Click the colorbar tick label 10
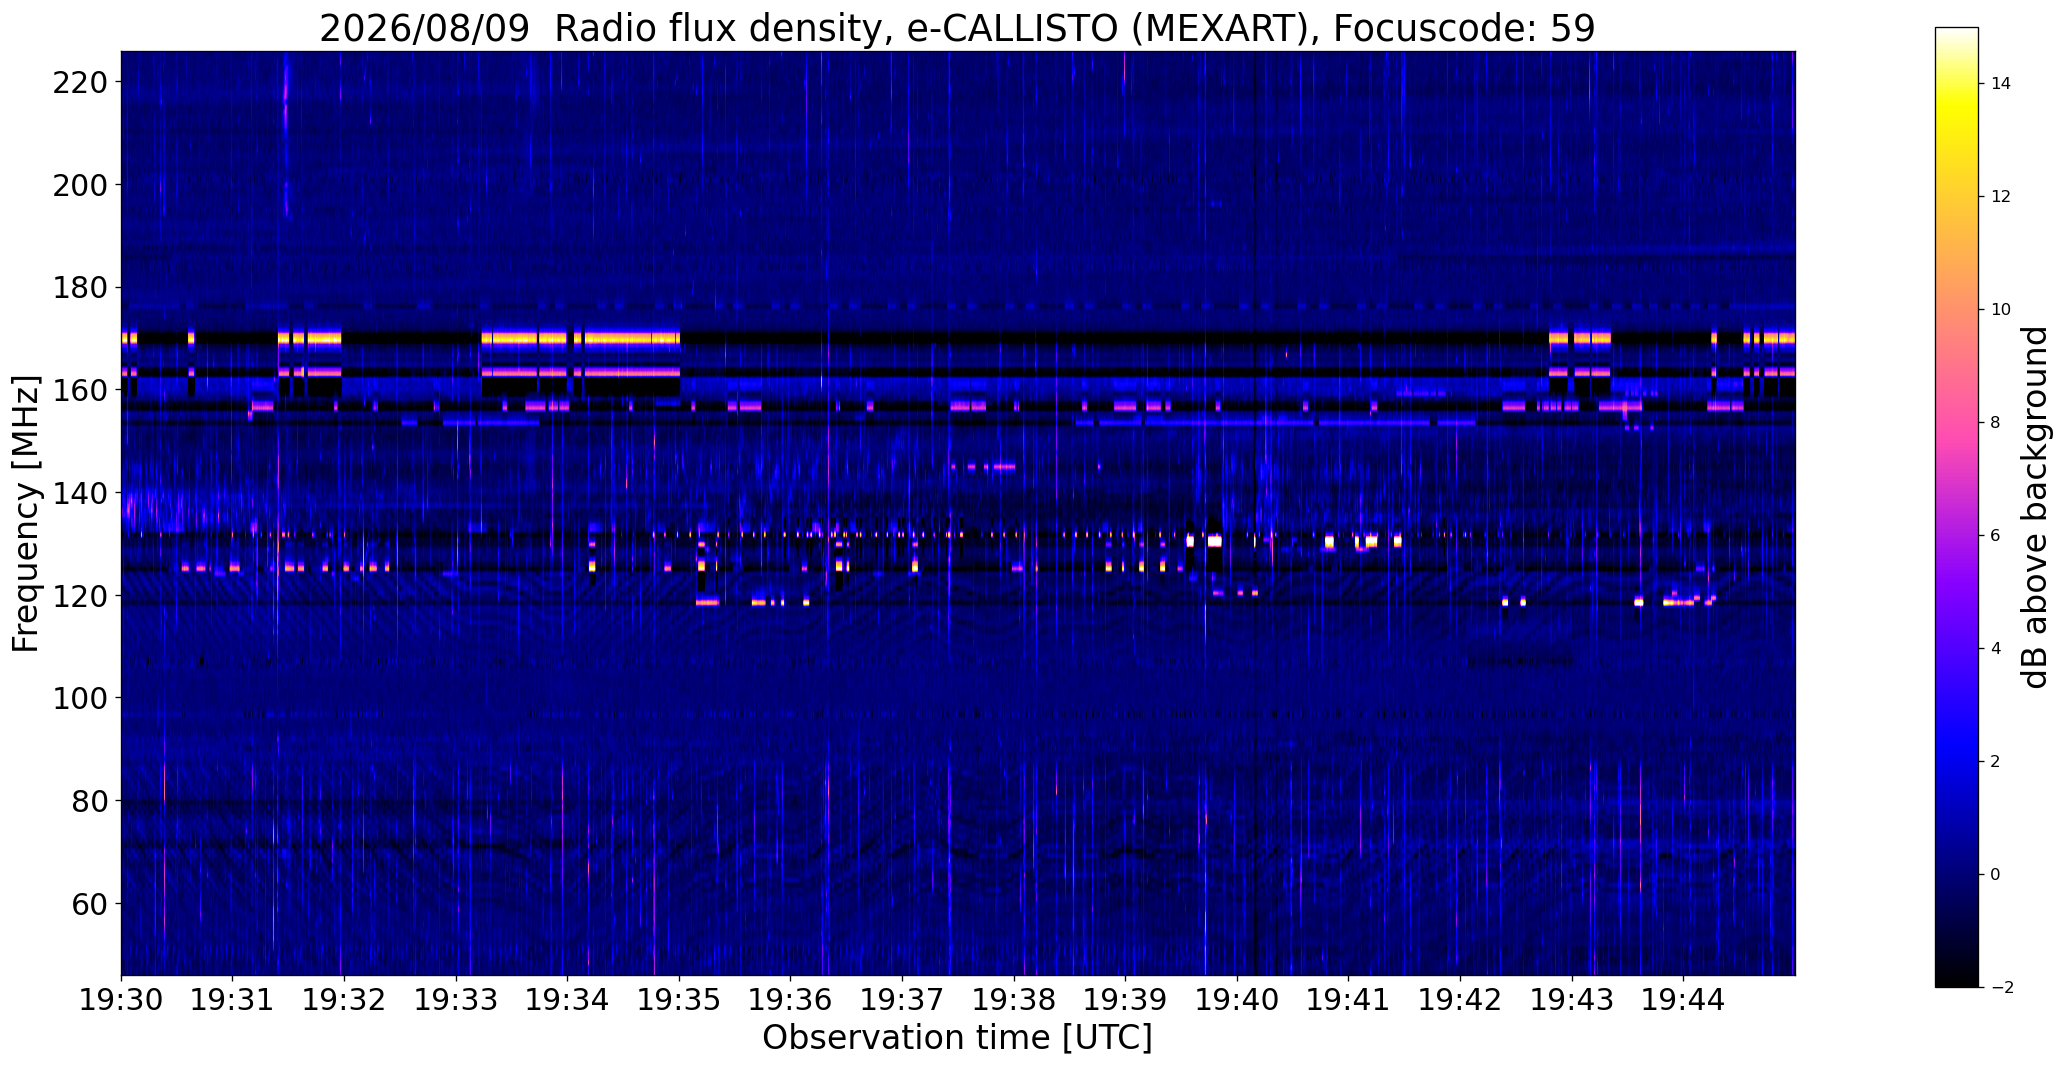This screenshot has height=1067, width=2066. click(x=2000, y=310)
